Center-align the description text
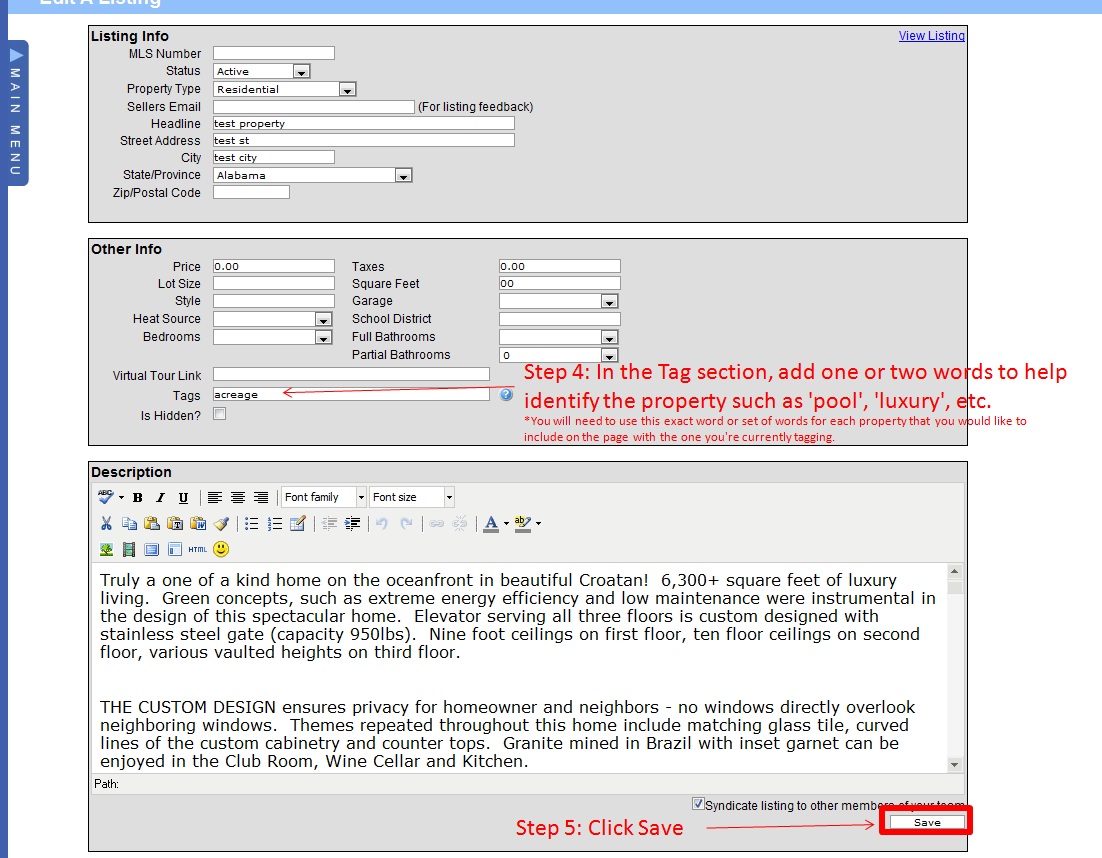Image resolution: width=1102 pixels, height=858 pixels. coord(238,498)
